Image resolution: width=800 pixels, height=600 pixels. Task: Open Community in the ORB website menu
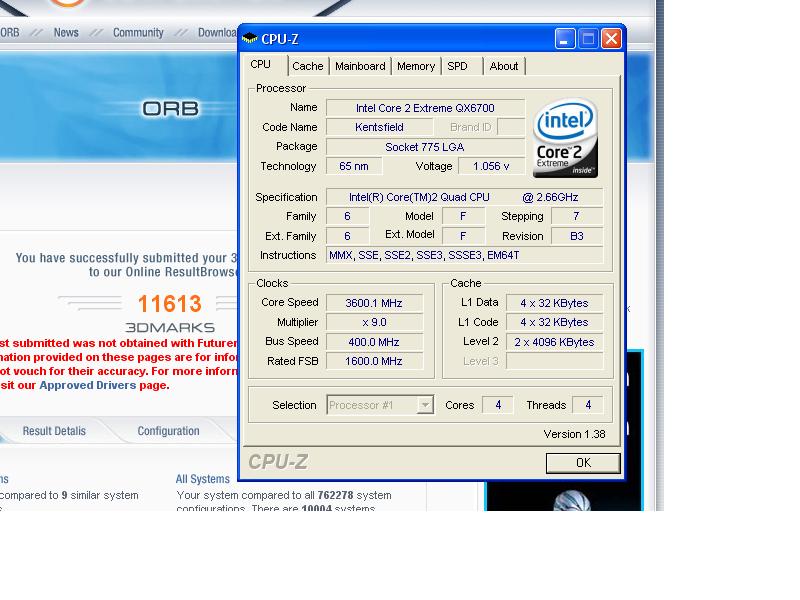138,33
